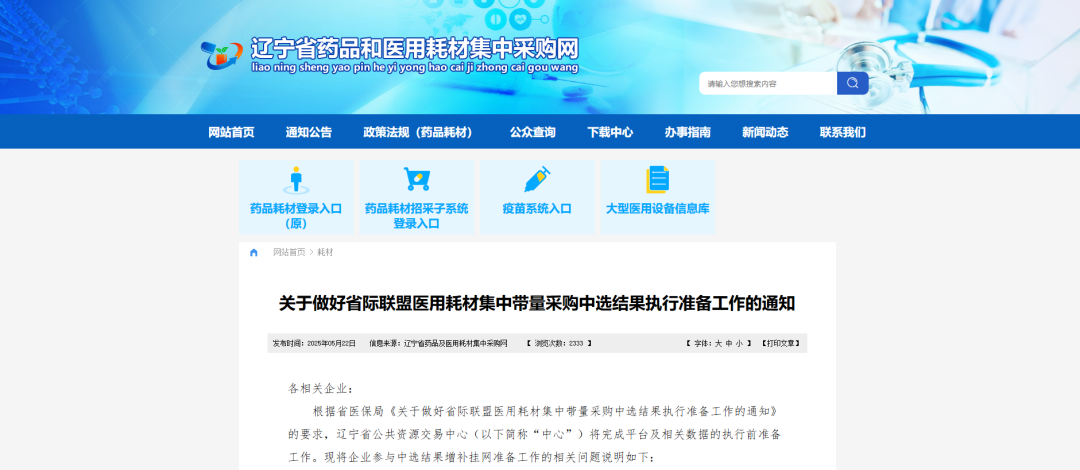Open 新闻动态 menu item
The height and width of the screenshot is (470, 1080).
(x=765, y=132)
